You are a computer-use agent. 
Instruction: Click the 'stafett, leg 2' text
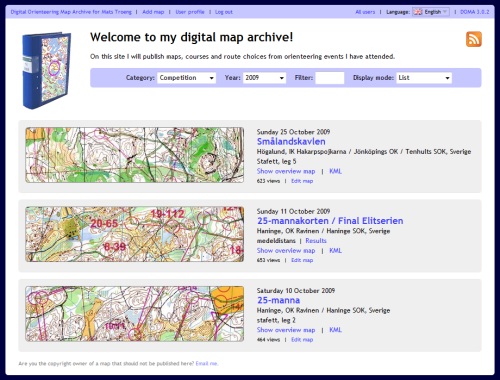276,320
